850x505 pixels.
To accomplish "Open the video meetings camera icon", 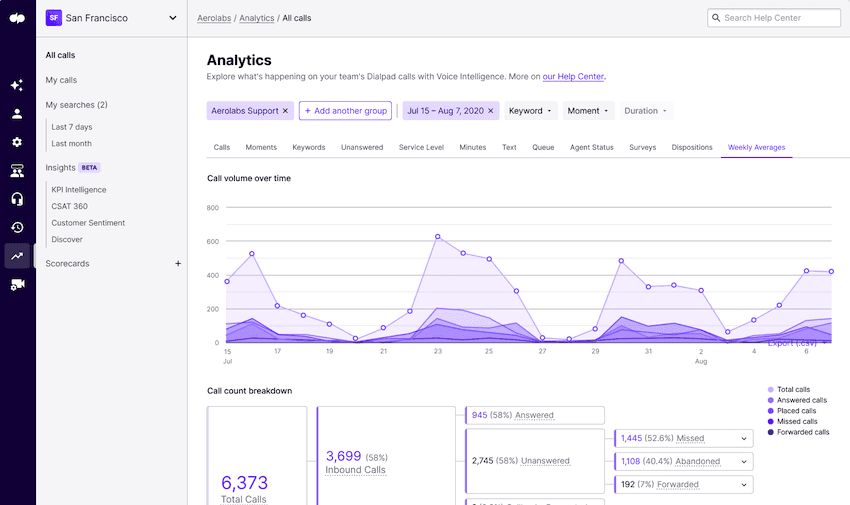I will 17,285.
